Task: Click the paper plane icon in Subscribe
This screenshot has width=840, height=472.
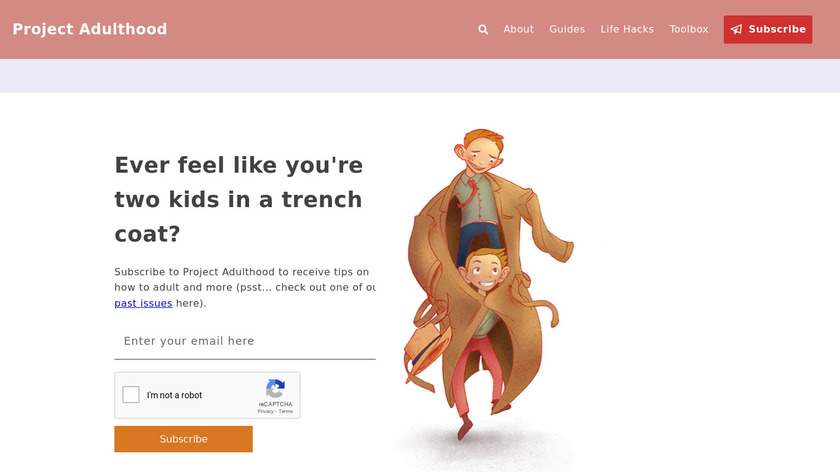Action: coord(737,29)
